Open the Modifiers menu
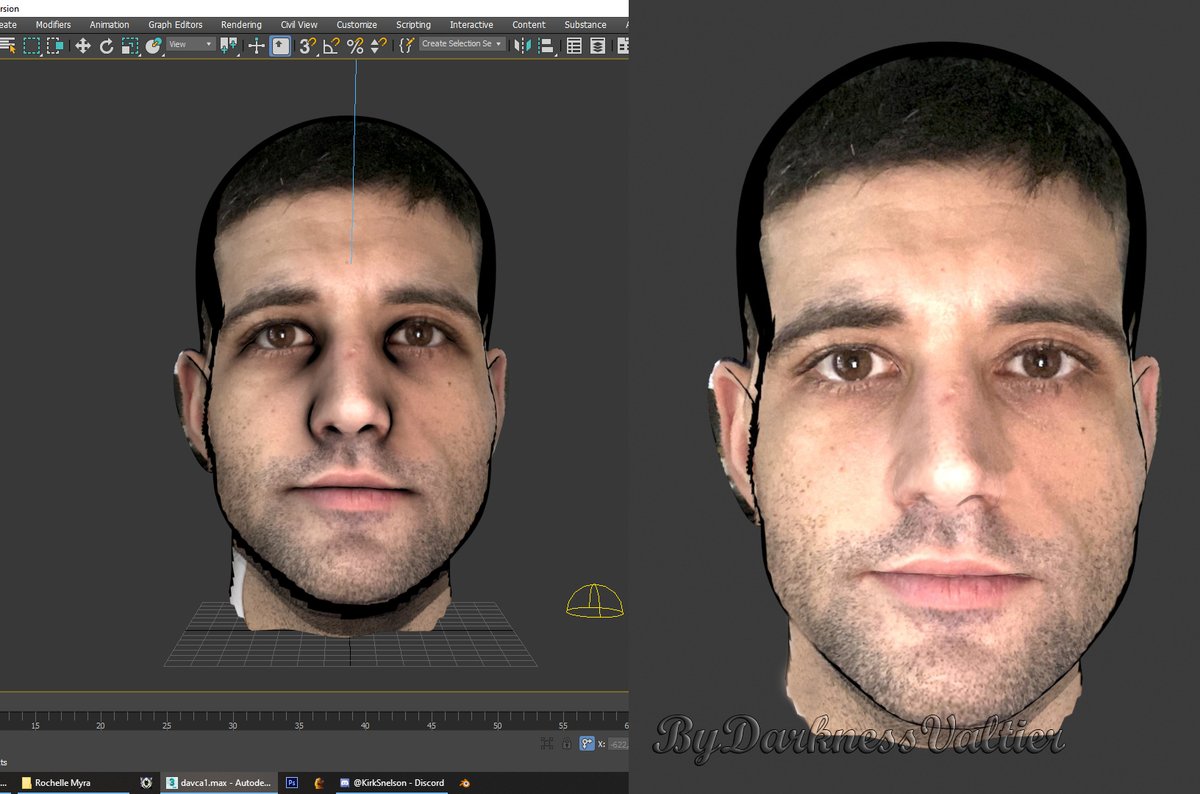The image size is (1200, 794). coord(53,24)
